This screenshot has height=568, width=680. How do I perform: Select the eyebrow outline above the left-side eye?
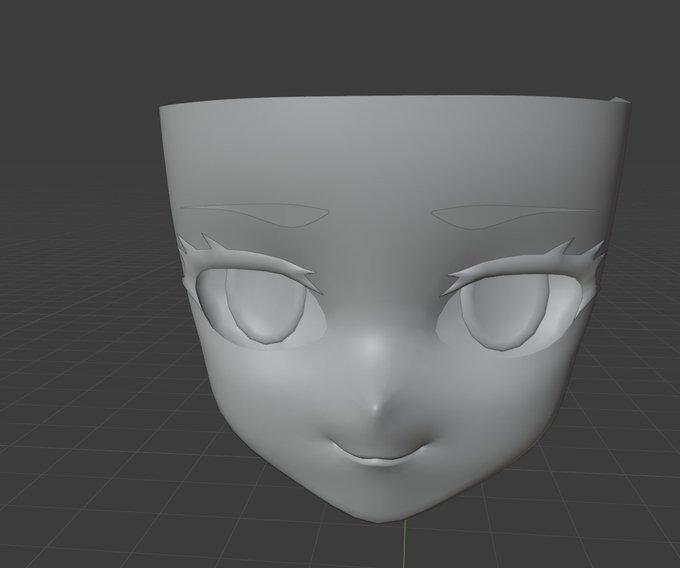click(255, 215)
